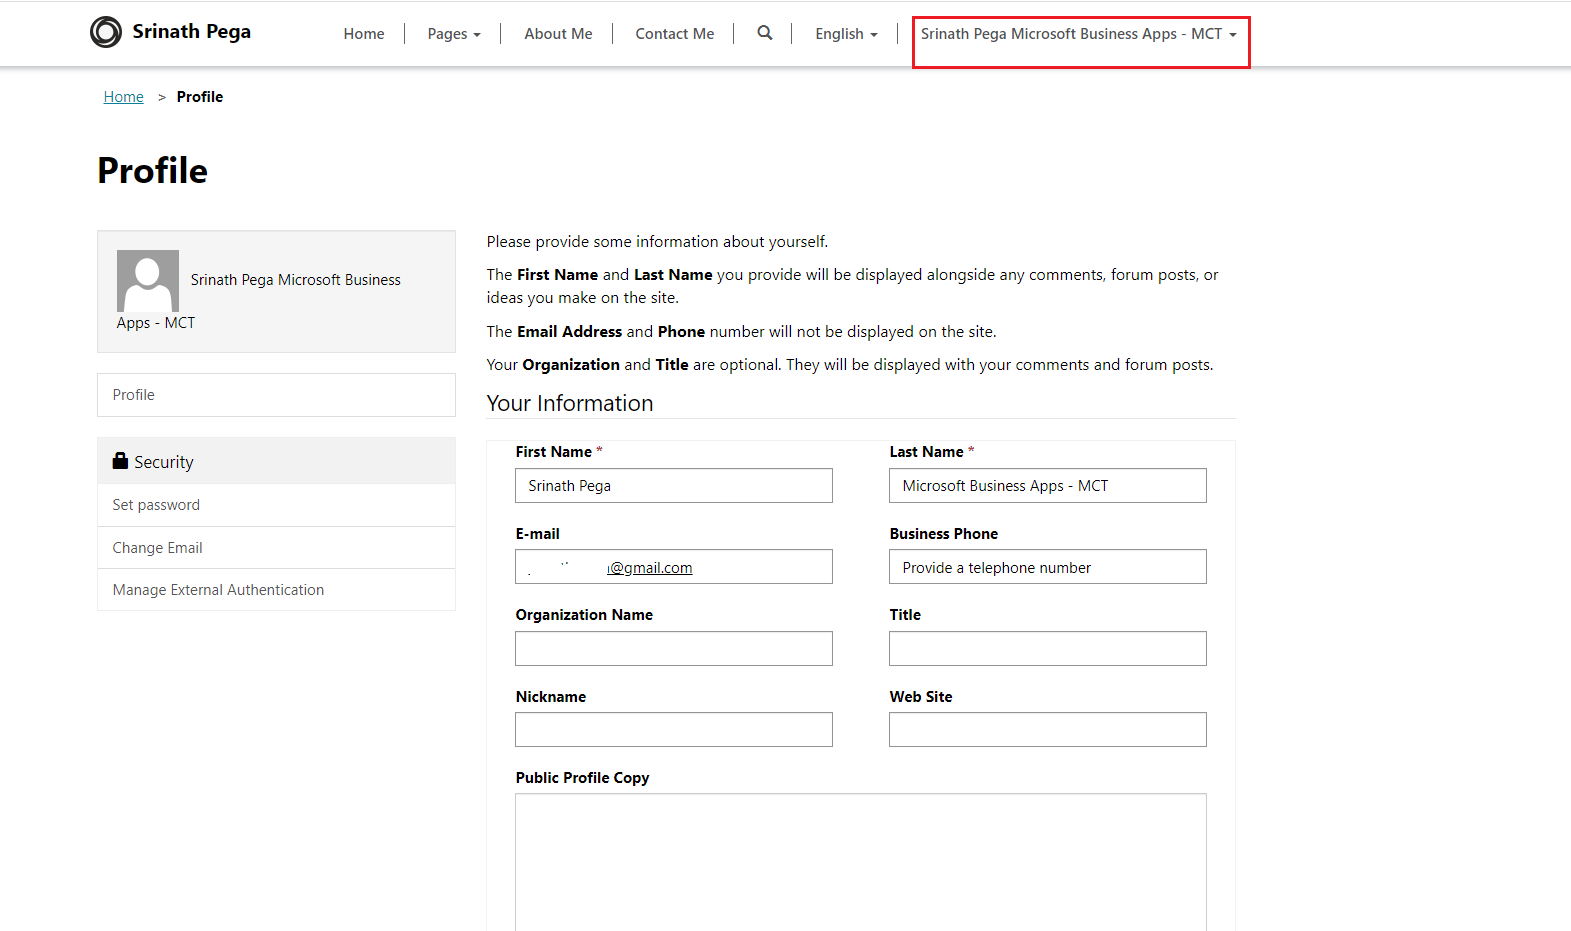Click into the Organization Name field
Viewport: 1571px width, 931px height.
[673, 648]
